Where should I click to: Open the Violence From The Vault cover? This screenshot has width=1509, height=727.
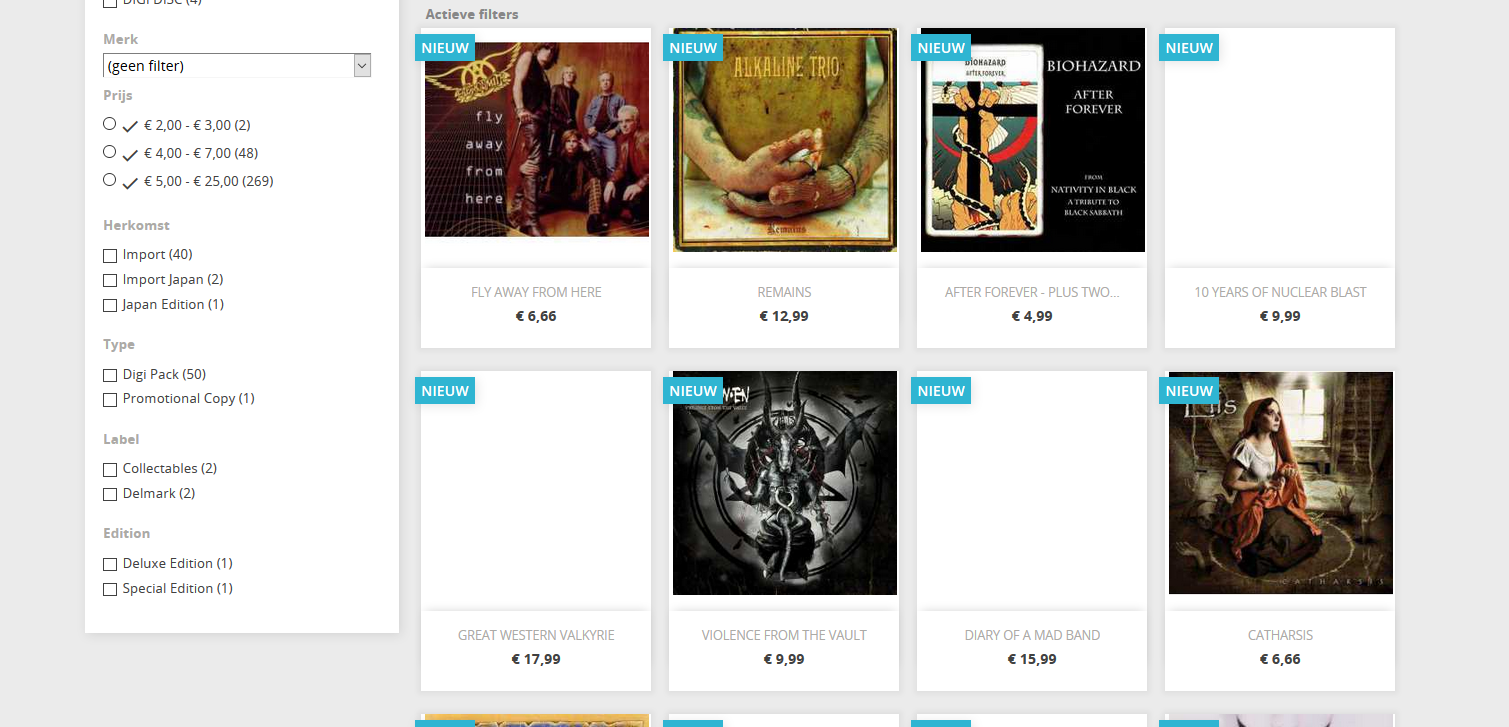(x=785, y=483)
